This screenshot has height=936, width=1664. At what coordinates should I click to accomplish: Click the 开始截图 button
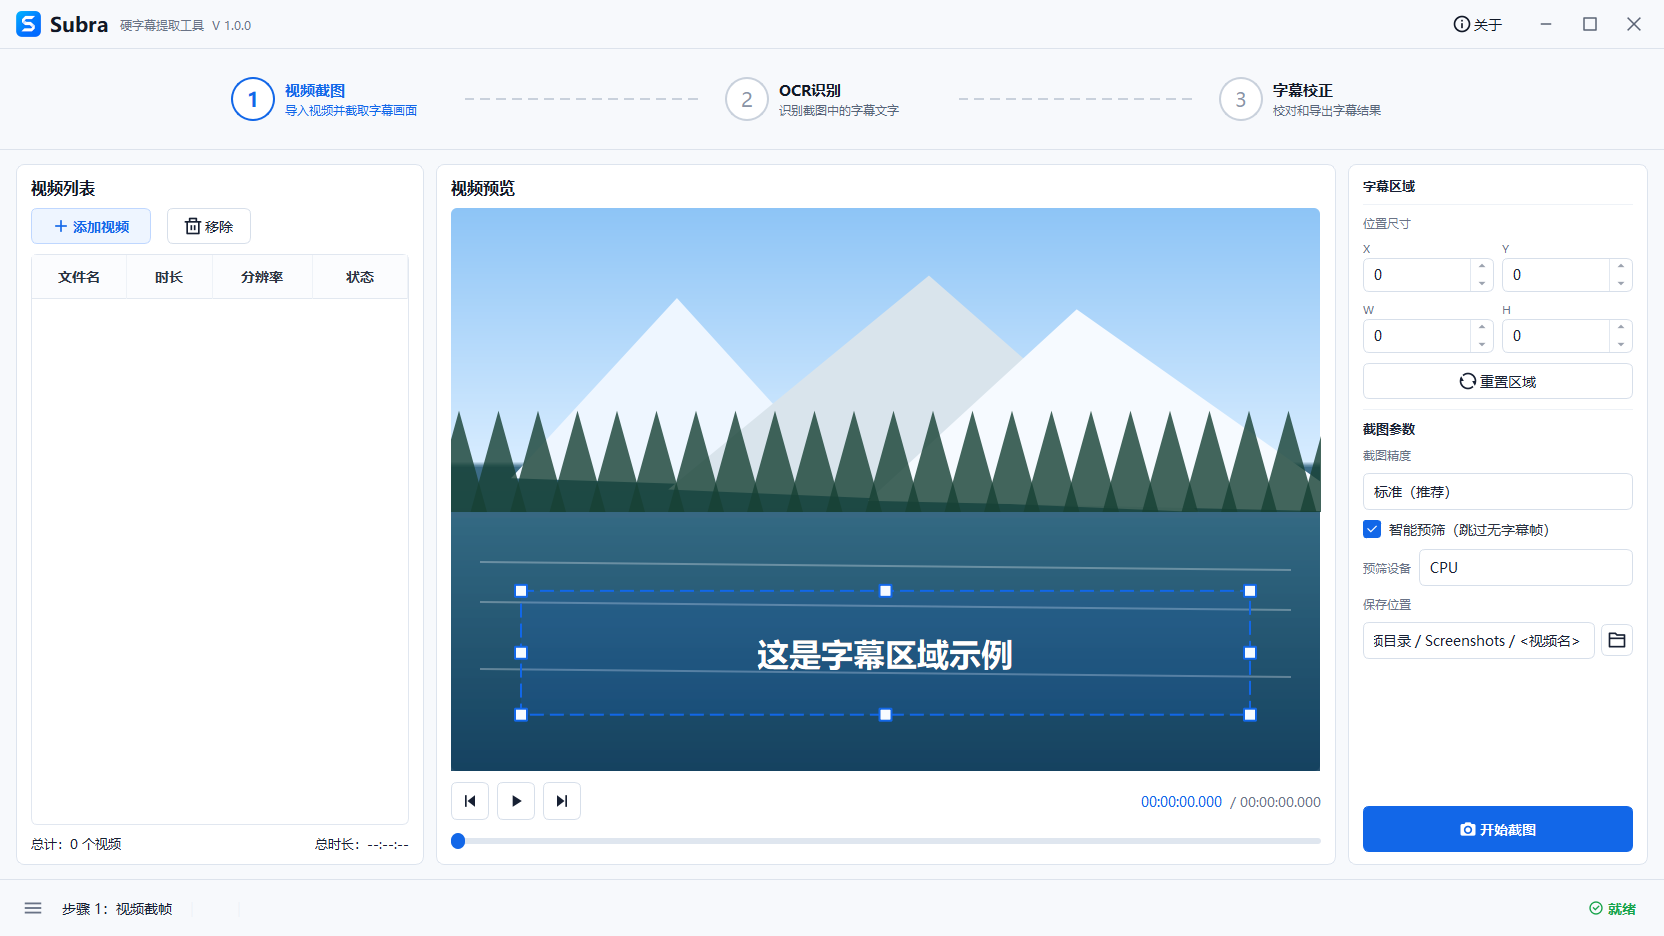pyautogui.click(x=1497, y=829)
